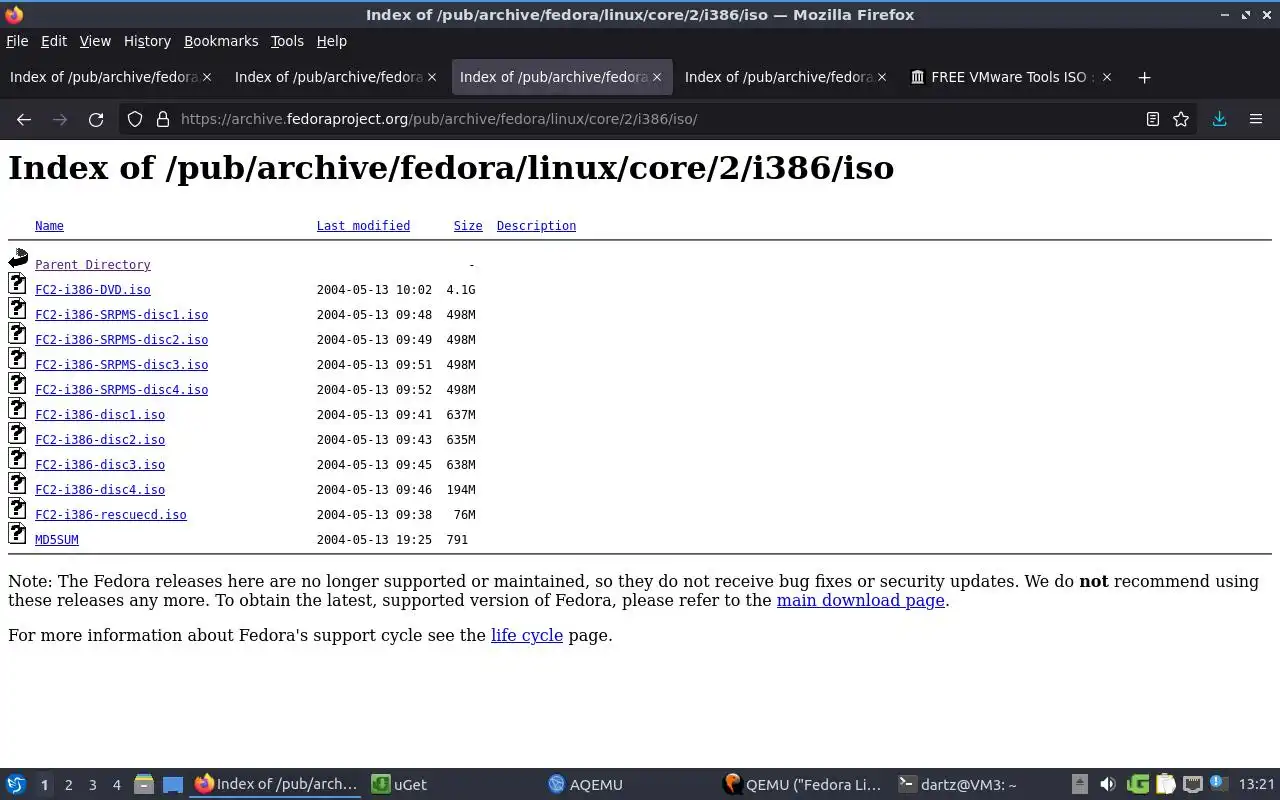
Task: Go back to the previous page
Action: click(x=24, y=119)
